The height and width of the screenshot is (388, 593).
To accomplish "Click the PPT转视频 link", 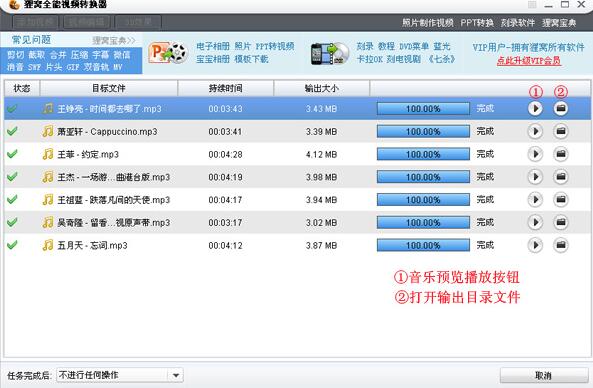I will click(275, 46).
